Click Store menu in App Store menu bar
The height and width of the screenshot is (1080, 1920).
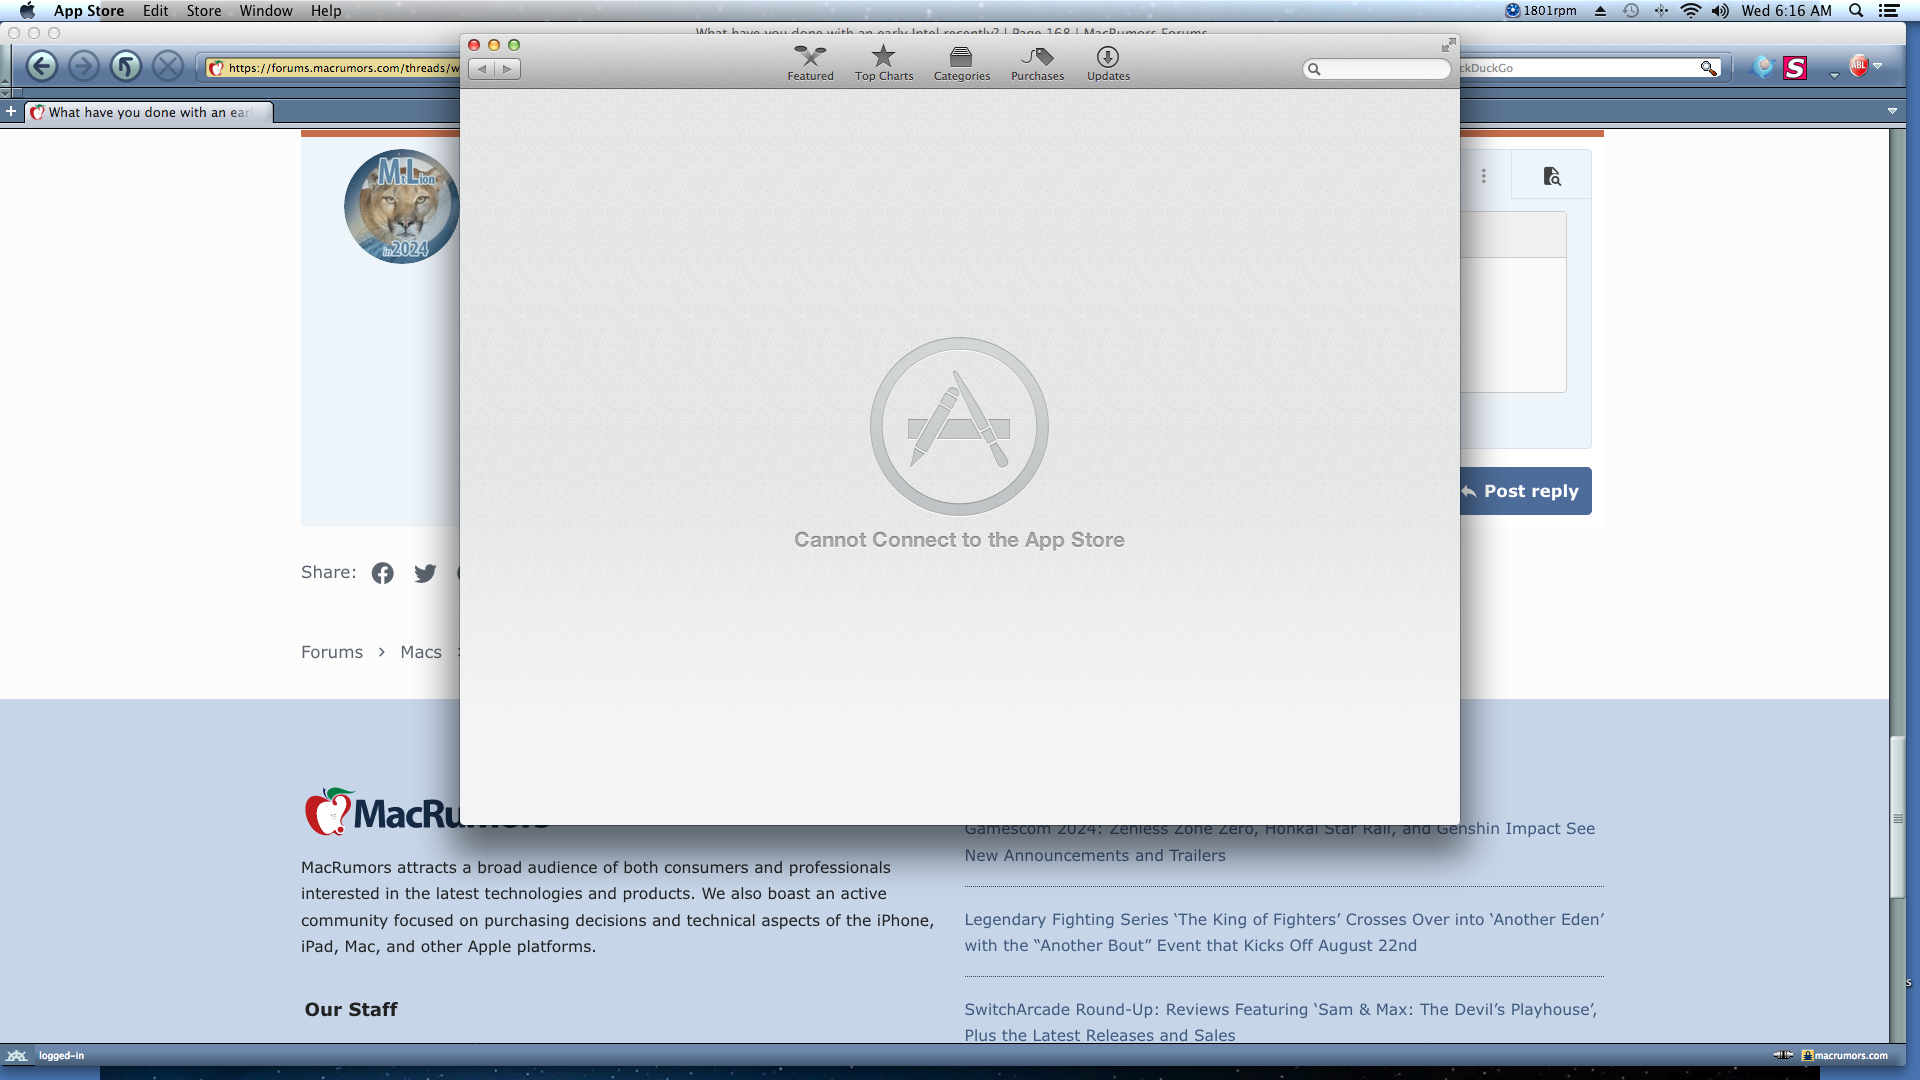coord(203,11)
